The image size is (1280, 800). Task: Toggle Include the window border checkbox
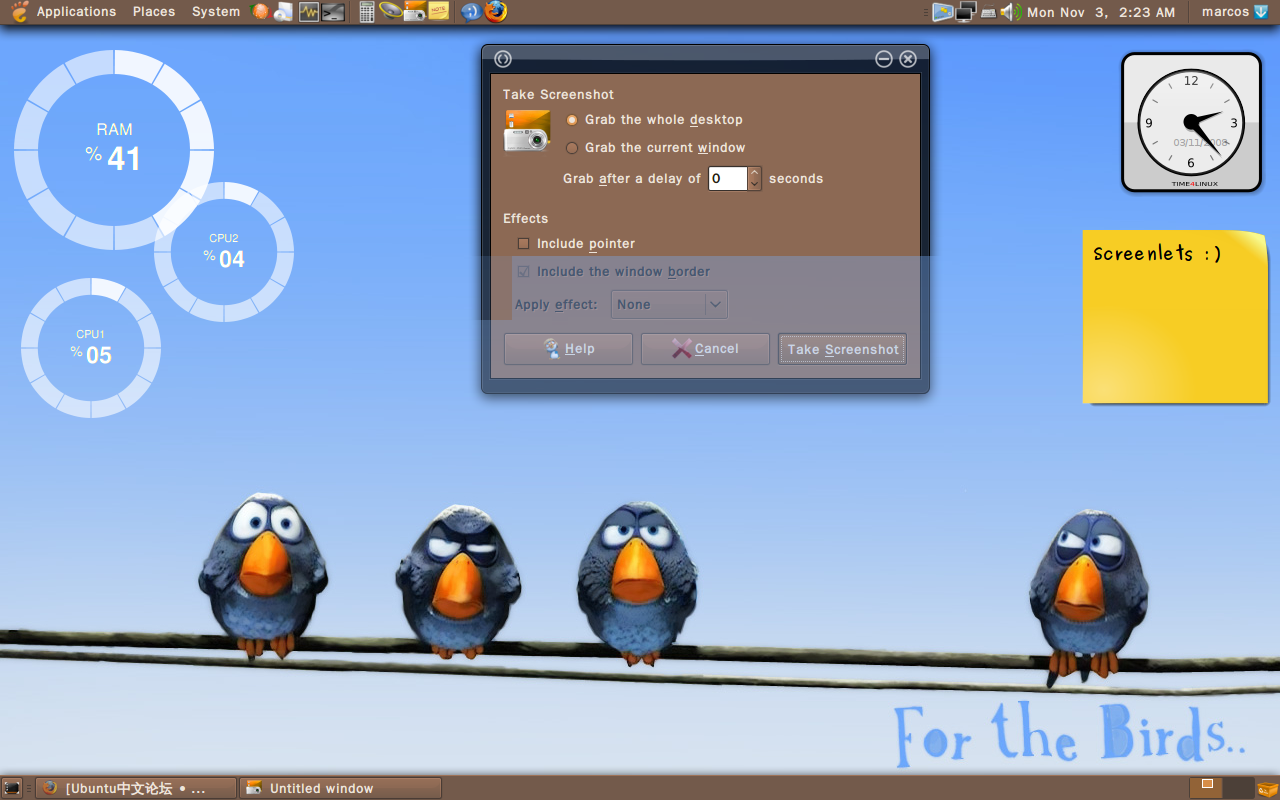click(x=613, y=272)
